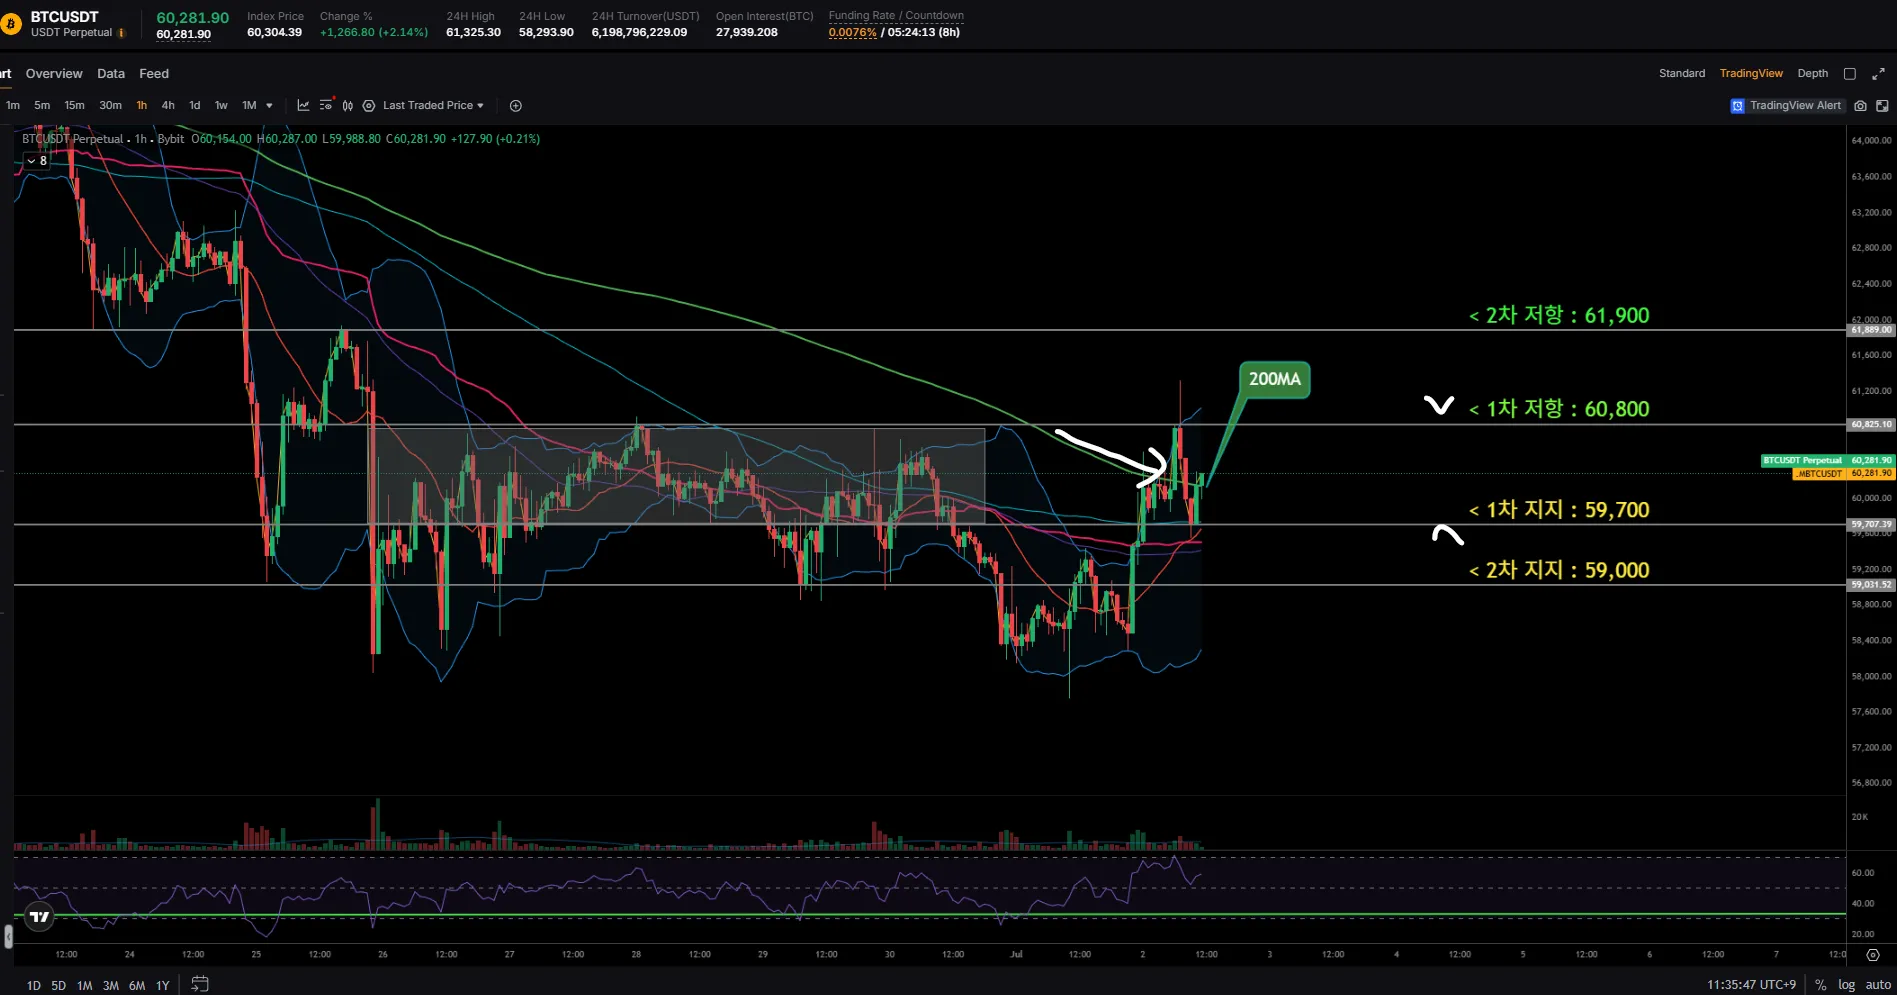Click the TradingView logo

coord(39,916)
